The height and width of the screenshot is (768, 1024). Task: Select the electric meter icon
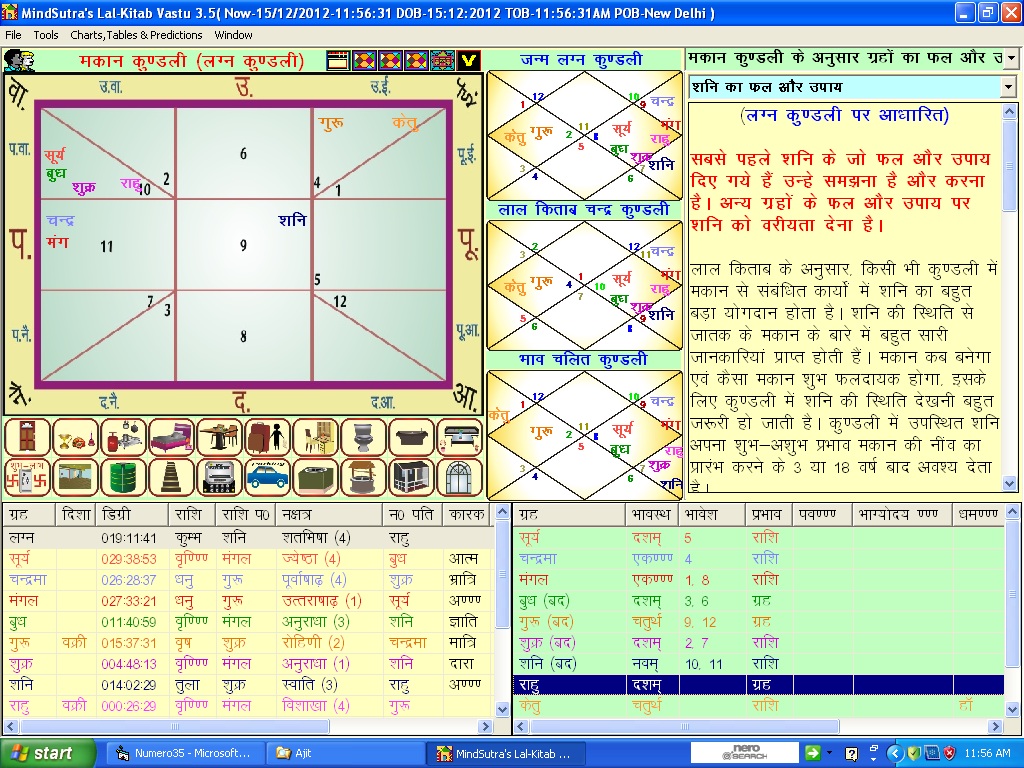(x=219, y=477)
